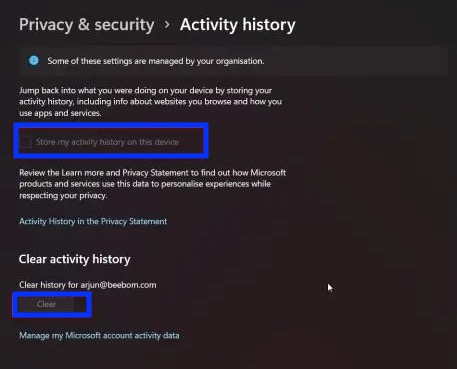Image resolution: width=457 pixels, height=369 pixels.
Task: Click the 'Clear history for arjun@beebom.com' text
Action: [88, 285]
